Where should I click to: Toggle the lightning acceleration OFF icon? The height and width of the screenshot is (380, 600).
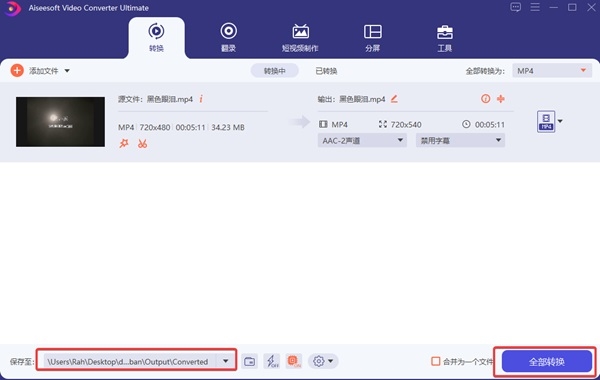click(272, 361)
